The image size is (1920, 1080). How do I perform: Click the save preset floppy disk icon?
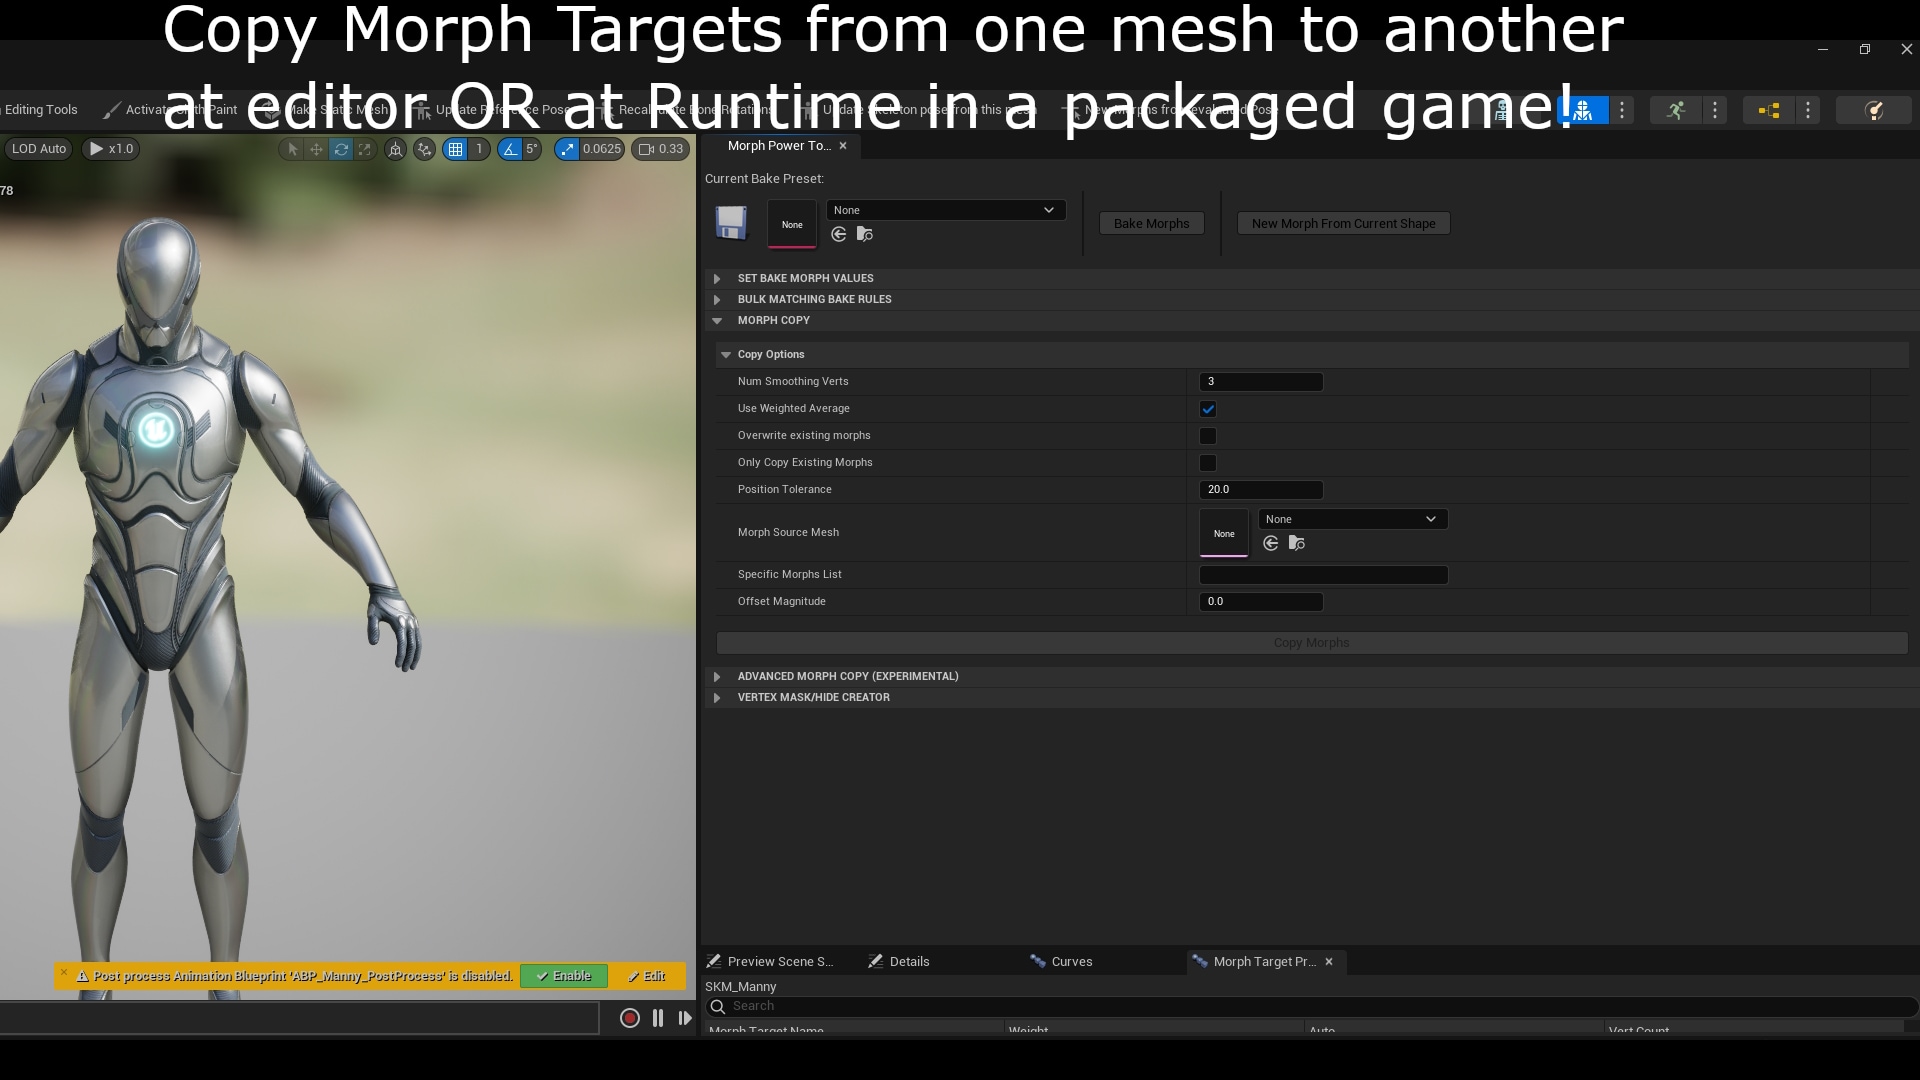pos(731,223)
